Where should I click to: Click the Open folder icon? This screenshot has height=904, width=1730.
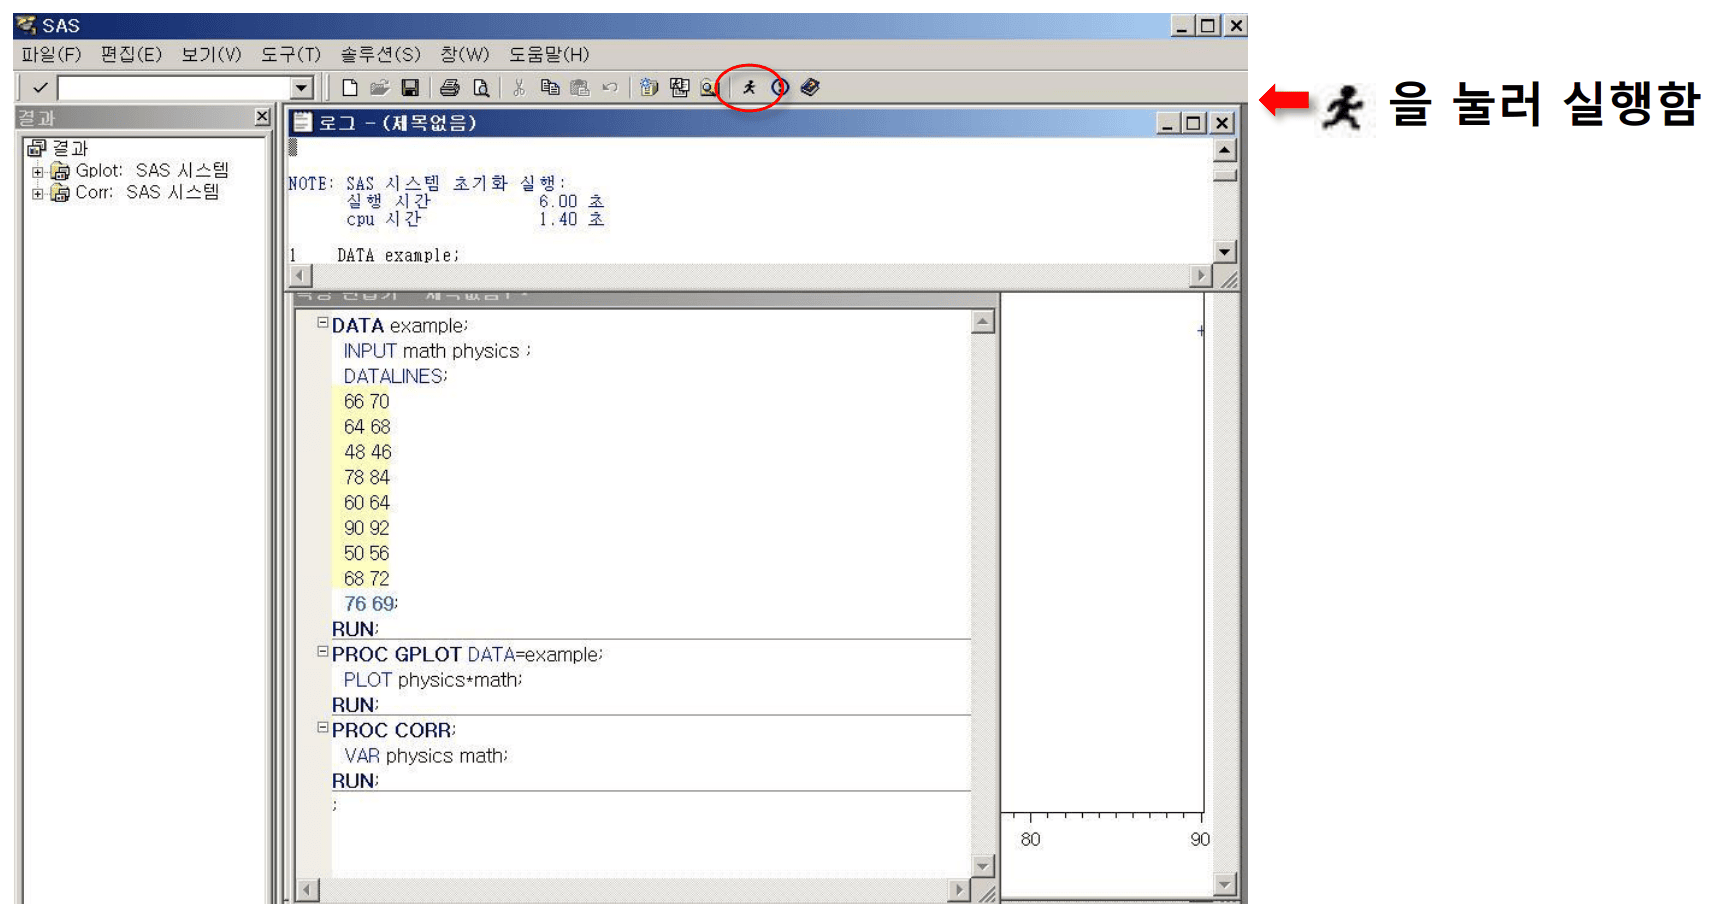pyautogui.click(x=379, y=88)
